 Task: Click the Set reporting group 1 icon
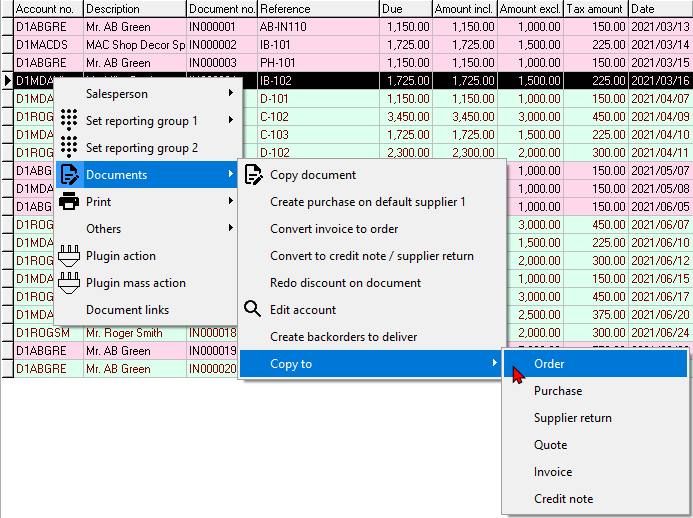[69, 120]
